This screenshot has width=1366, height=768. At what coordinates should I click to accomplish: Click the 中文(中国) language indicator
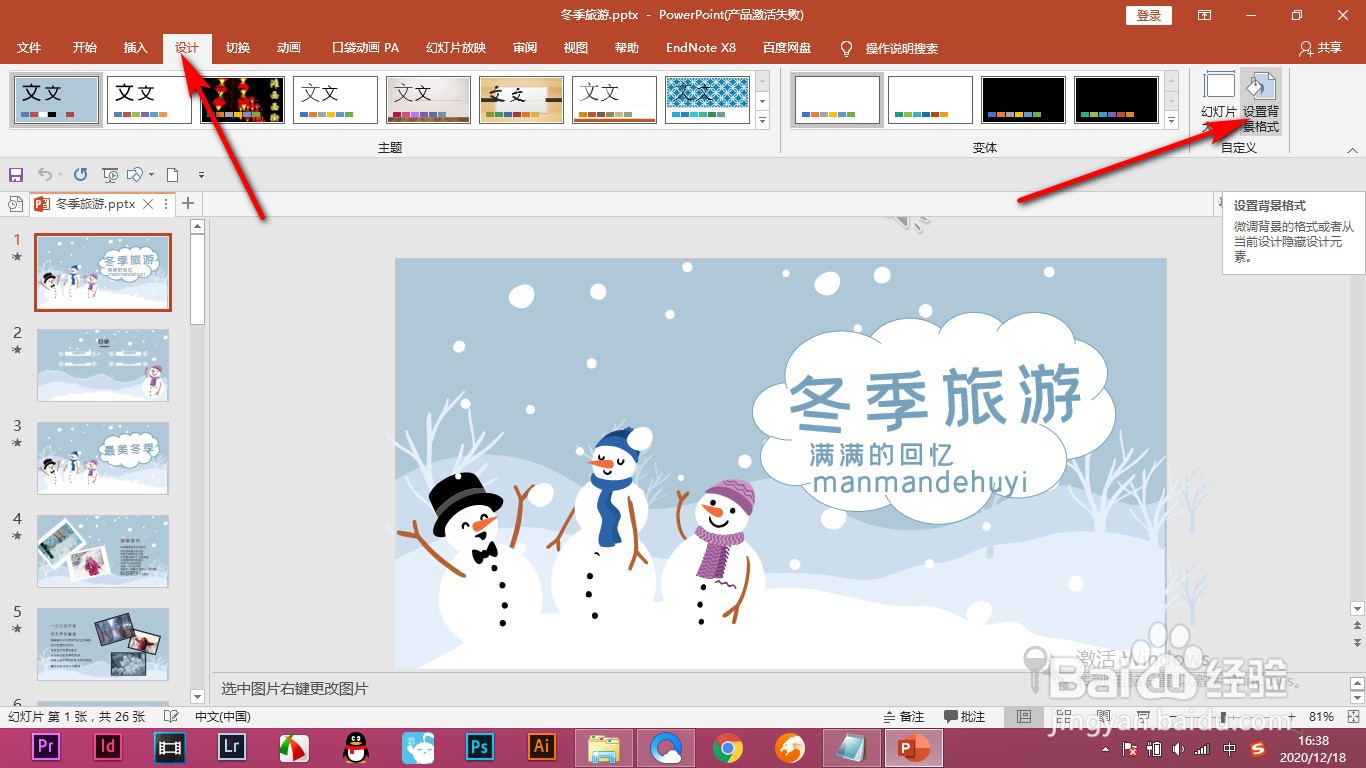[x=223, y=716]
